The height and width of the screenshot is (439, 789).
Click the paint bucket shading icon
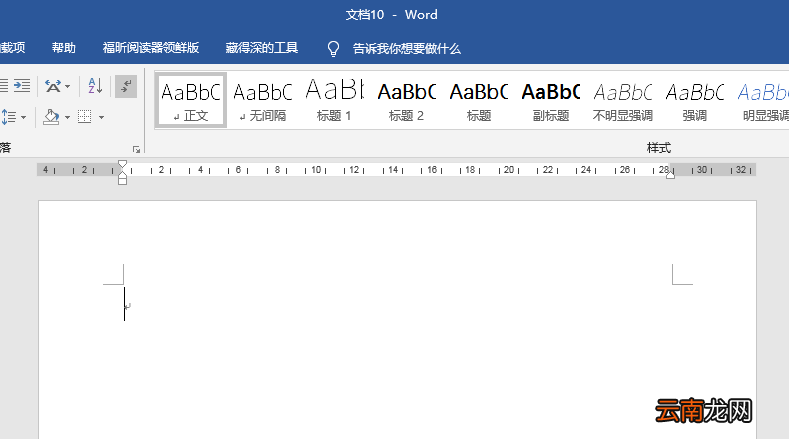(x=51, y=117)
